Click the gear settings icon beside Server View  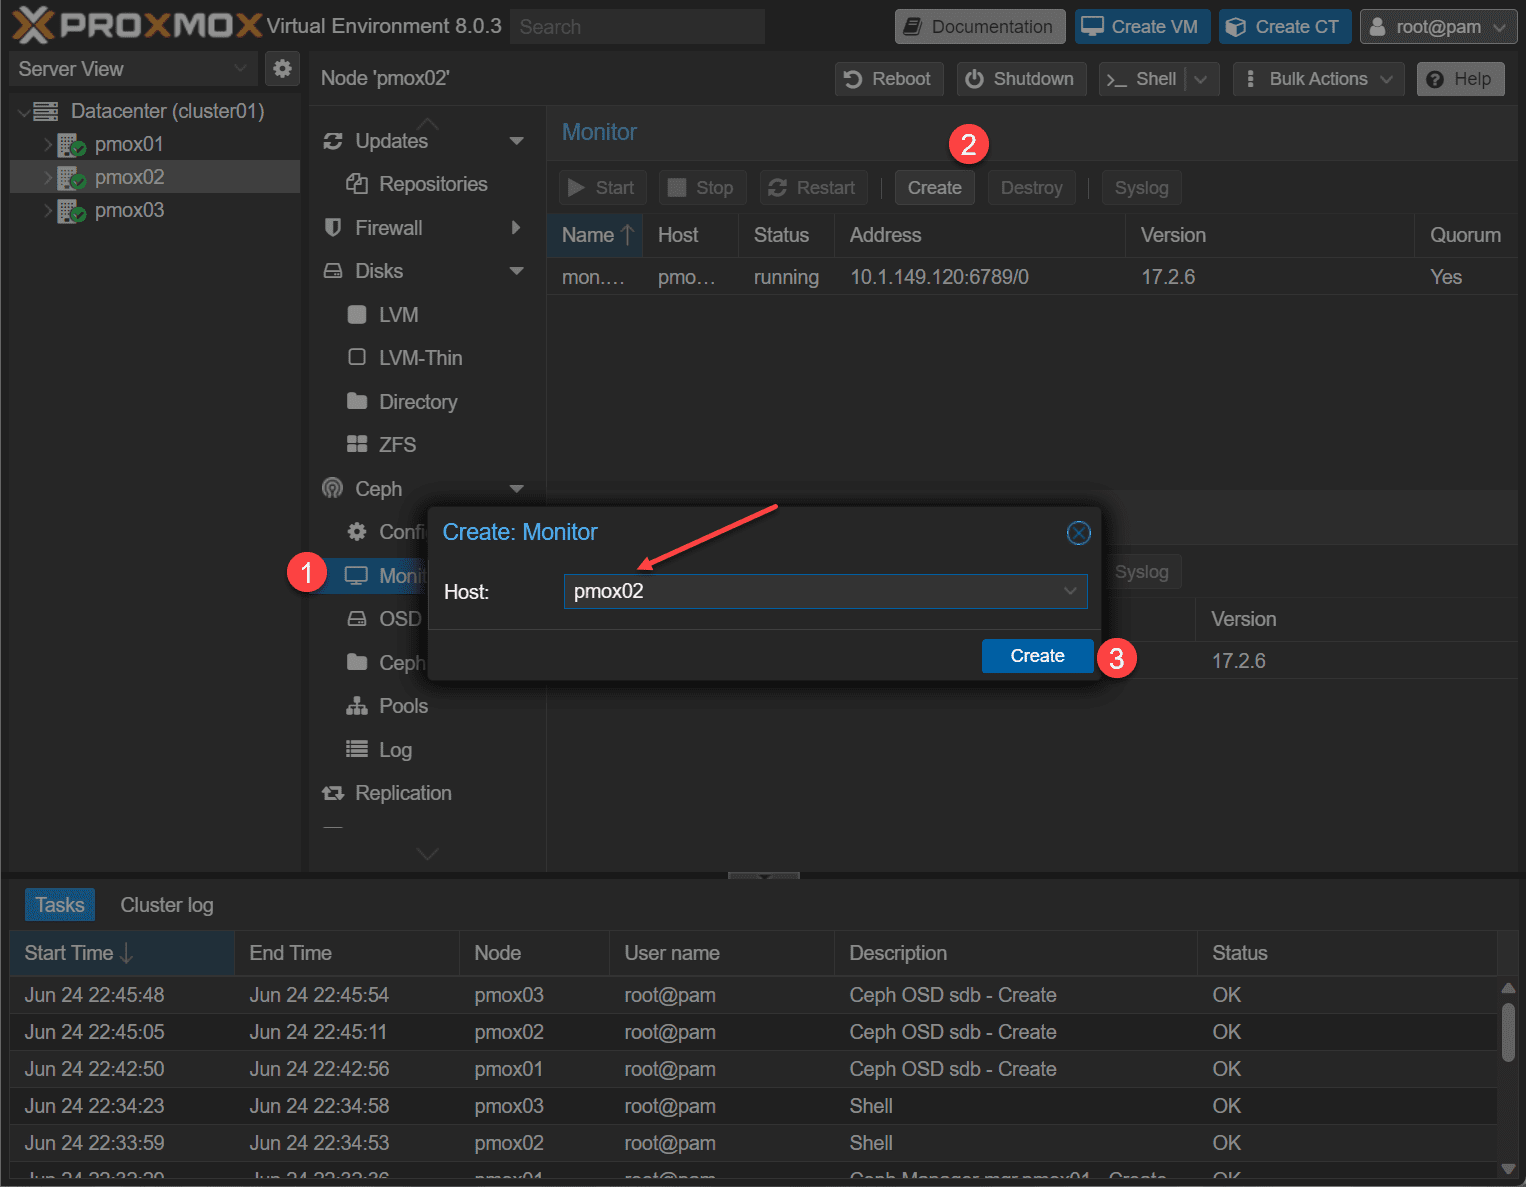(x=282, y=69)
